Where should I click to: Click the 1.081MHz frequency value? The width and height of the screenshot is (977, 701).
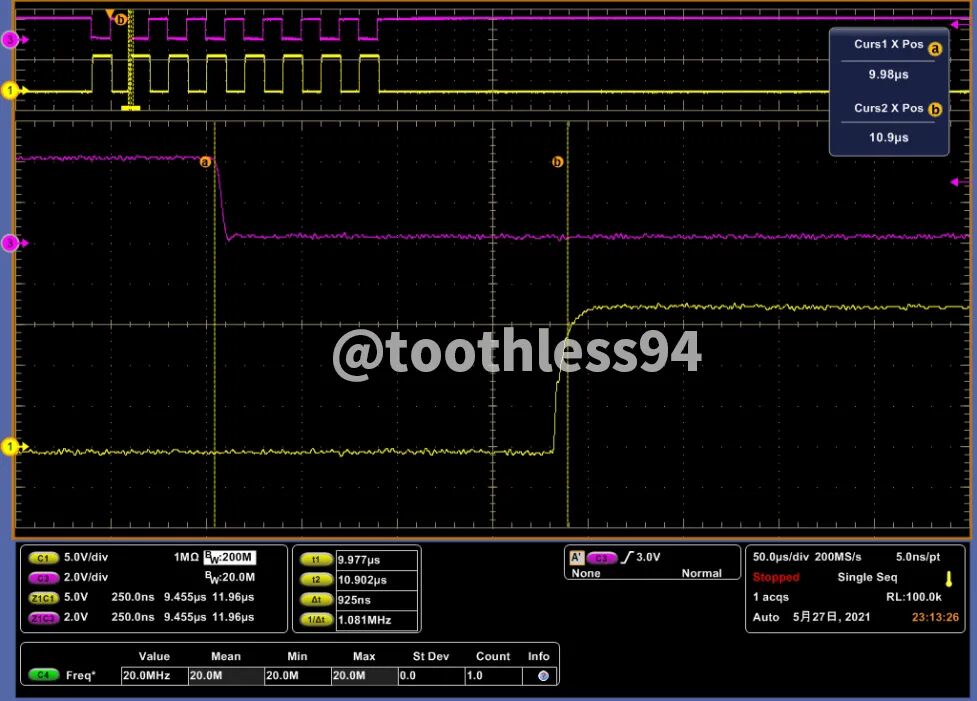376,619
